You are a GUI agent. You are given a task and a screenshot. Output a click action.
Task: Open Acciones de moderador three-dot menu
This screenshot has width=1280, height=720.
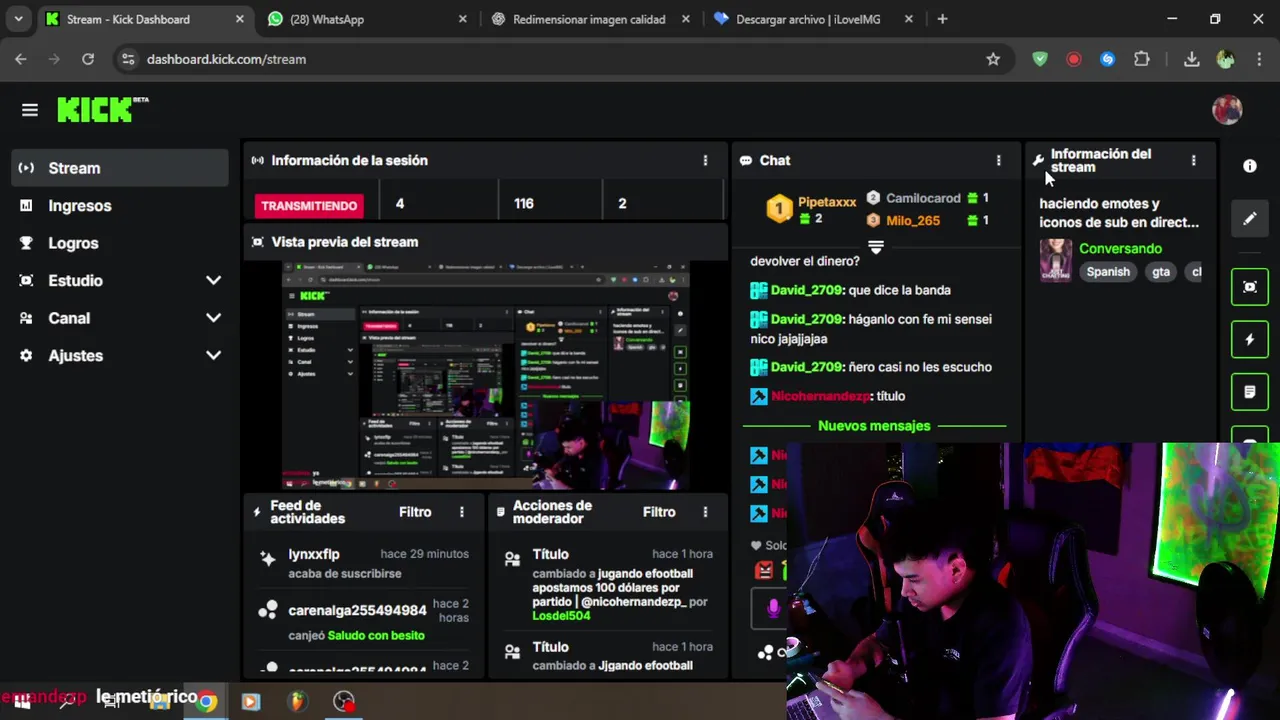tap(705, 512)
